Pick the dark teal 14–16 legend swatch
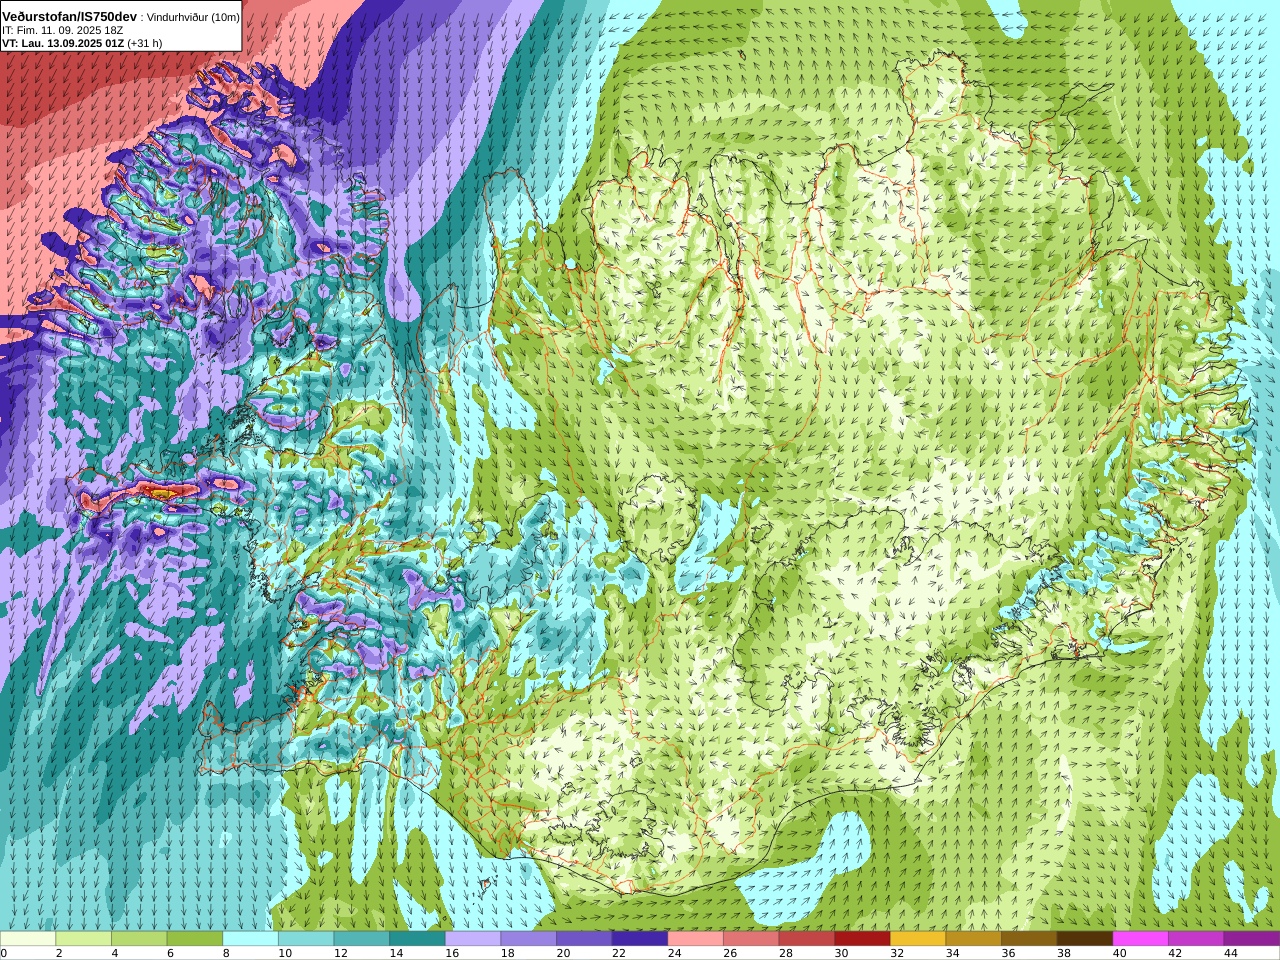 point(417,939)
